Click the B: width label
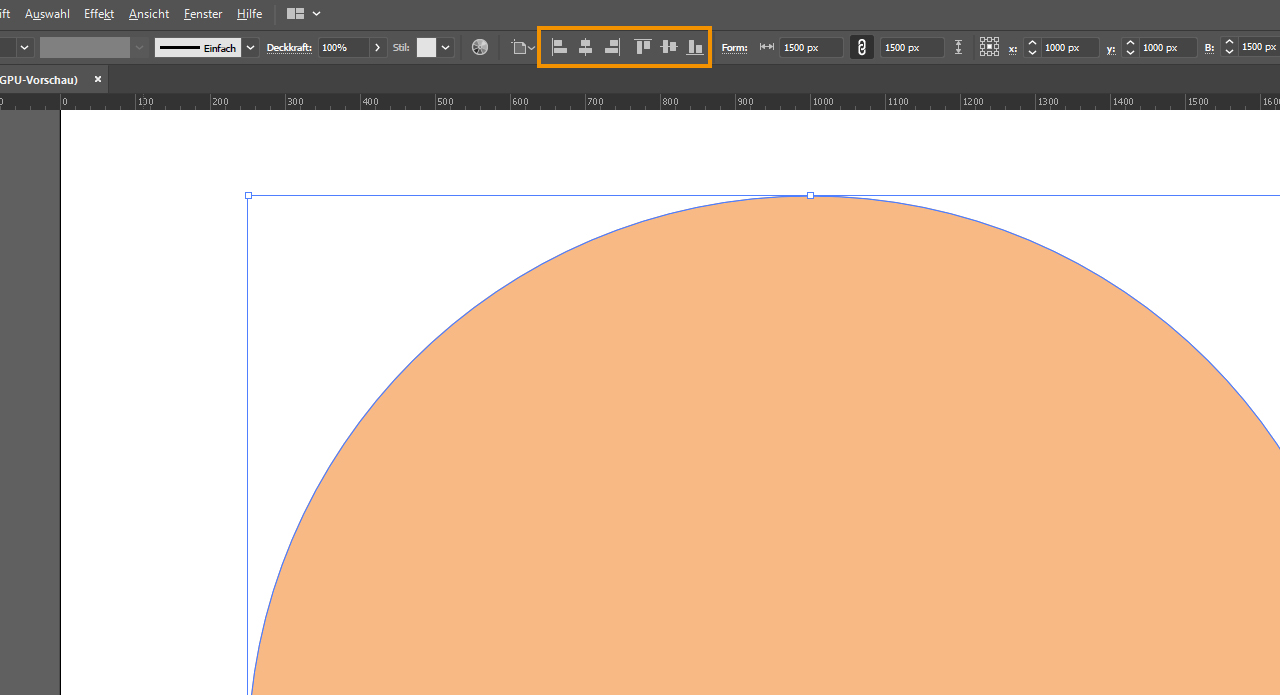This screenshot has width=1280, height=695. click(x=1209, y=48)
